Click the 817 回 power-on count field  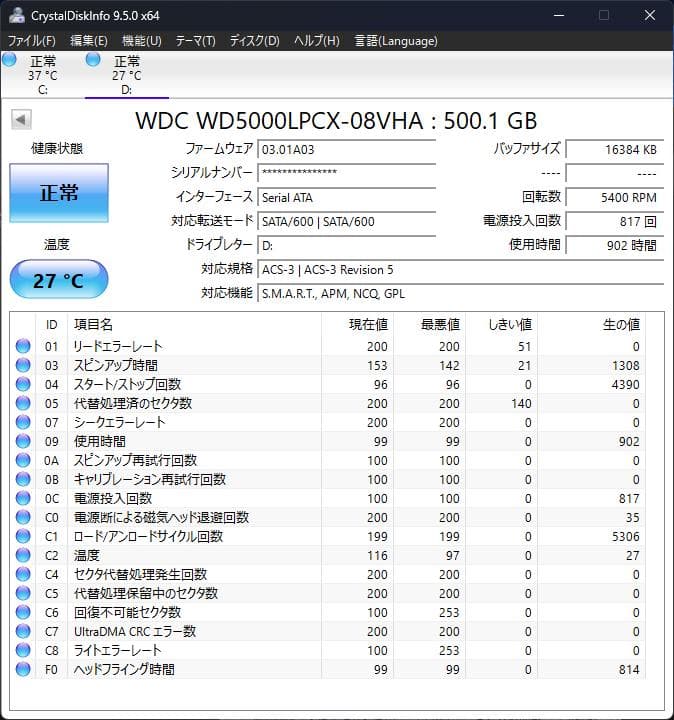pyautogui.click(x=615, y=222)
